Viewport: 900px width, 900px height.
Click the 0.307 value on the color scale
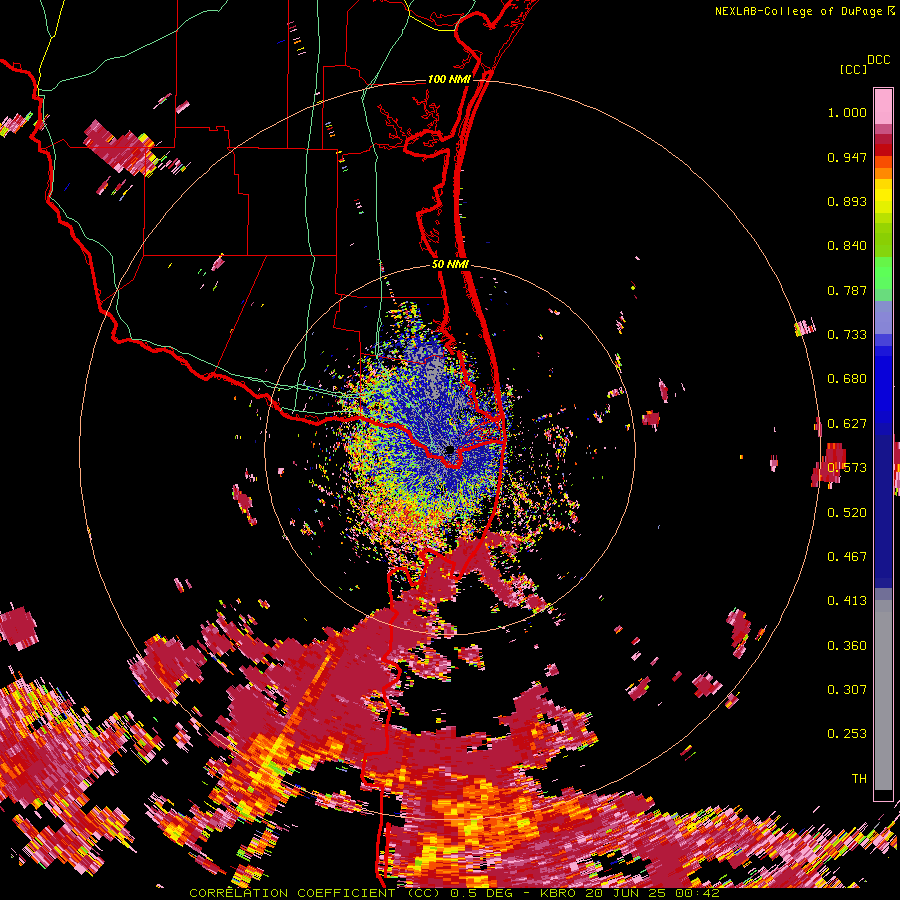(x=847, y=690)
